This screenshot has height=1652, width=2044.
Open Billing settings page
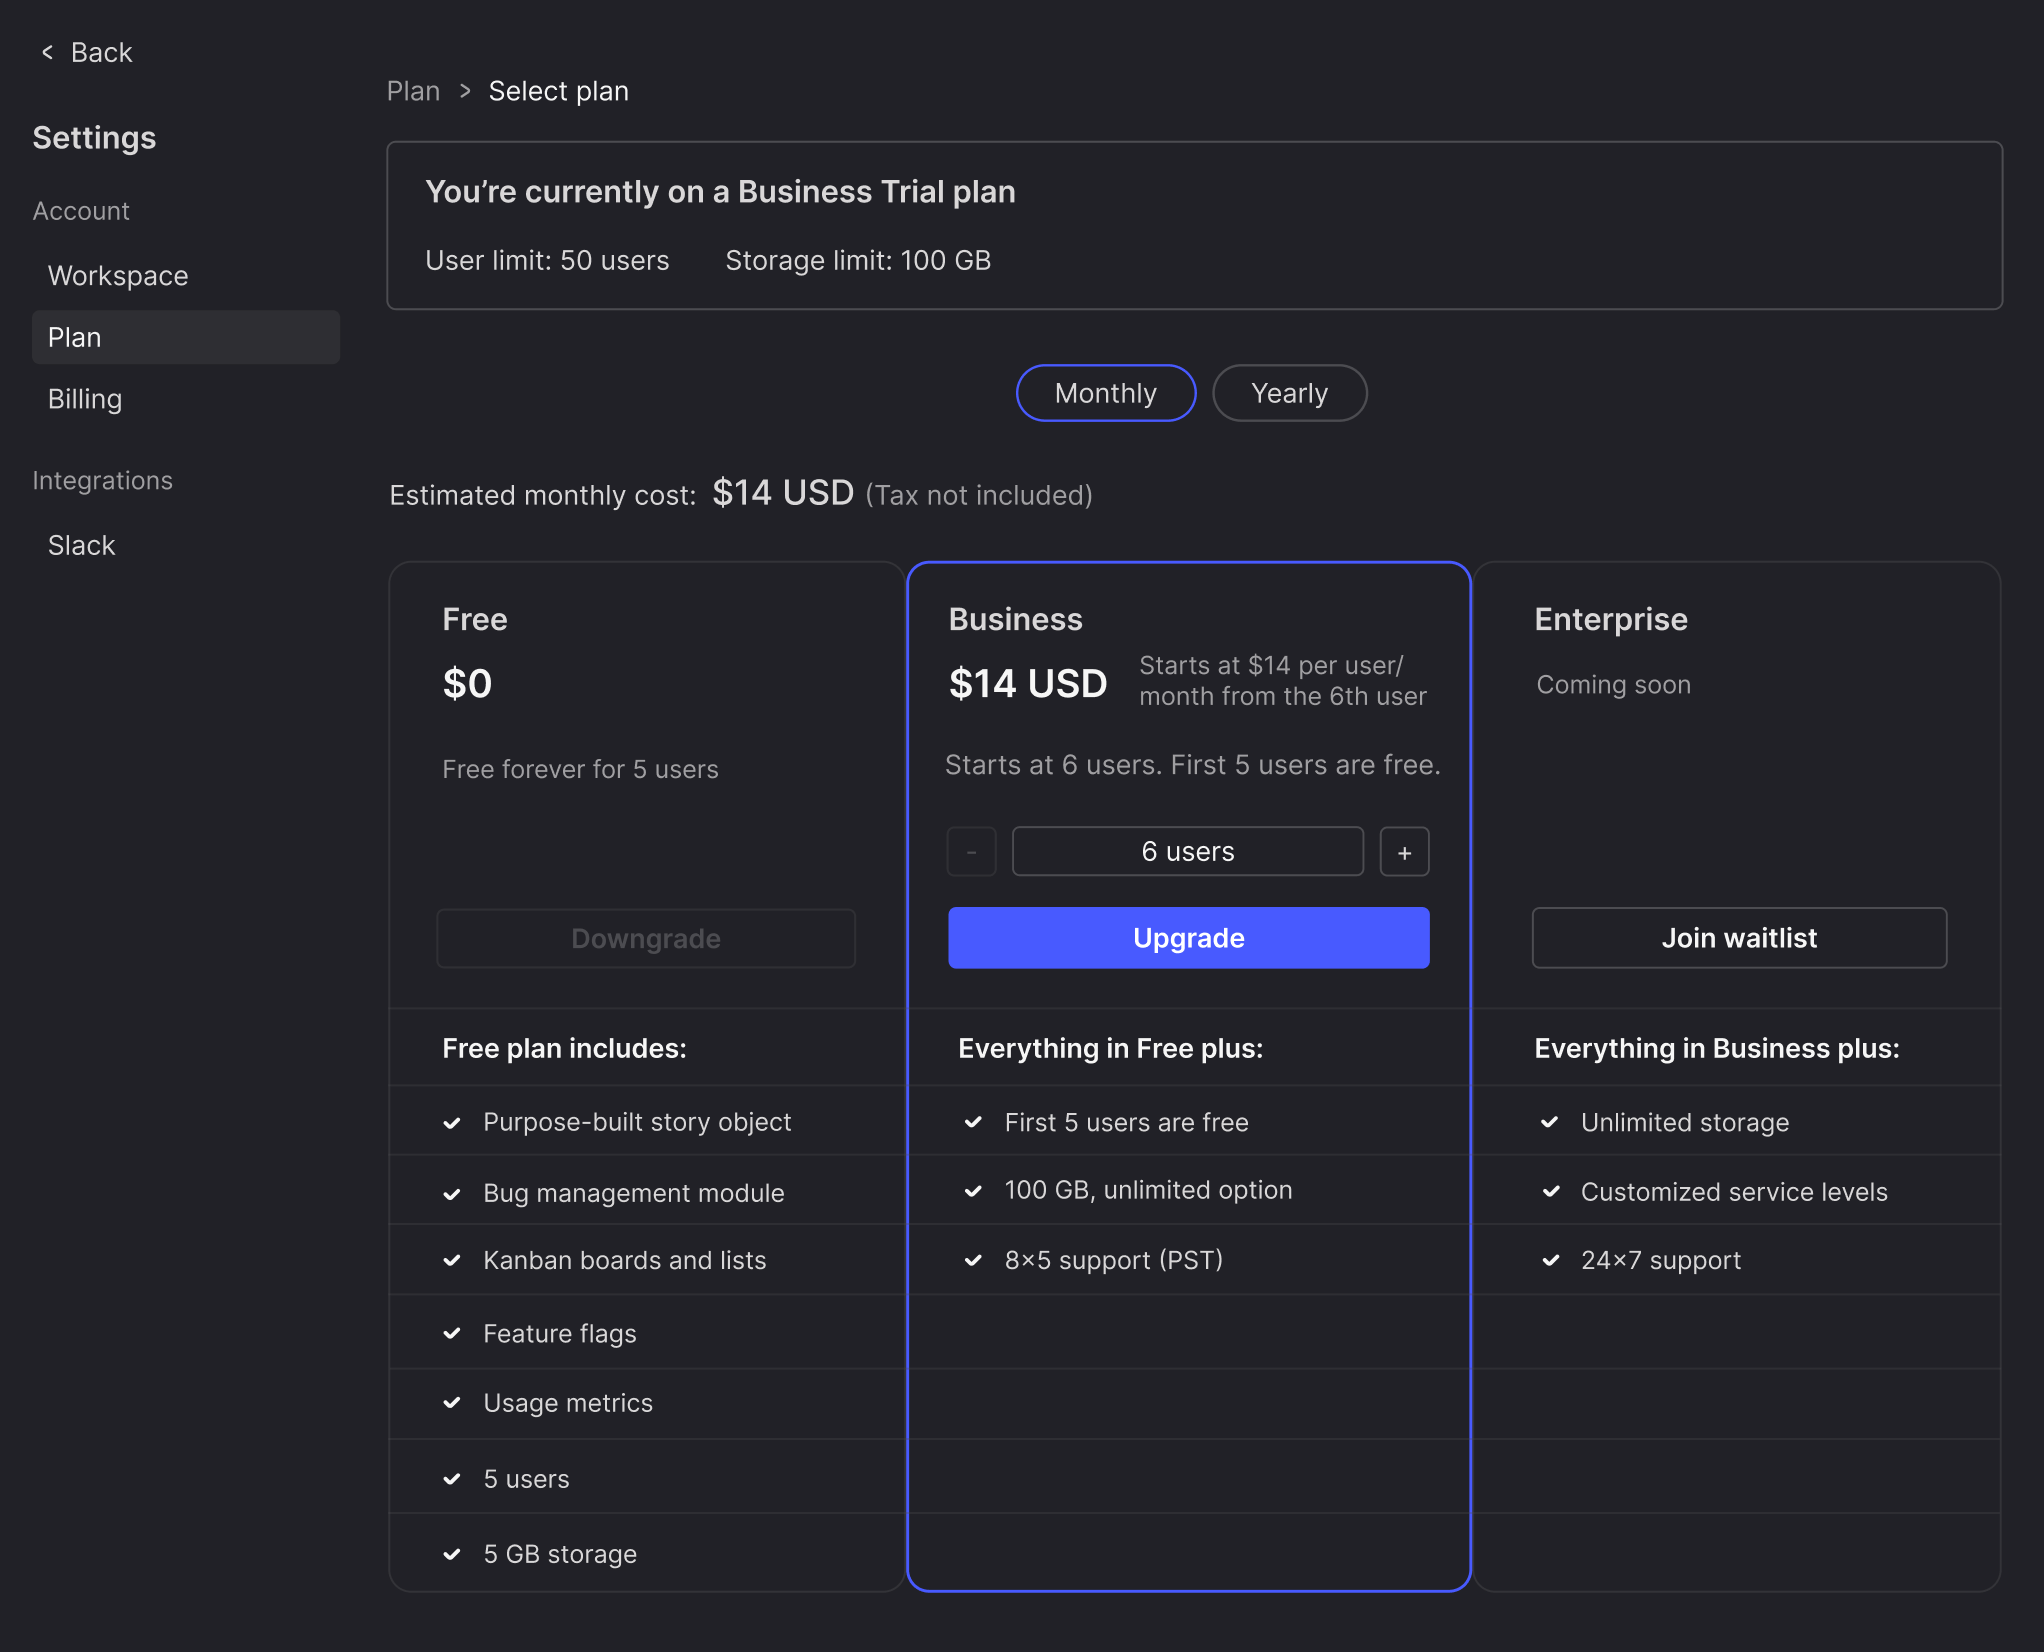pyautogui.click(x=85, y=399)
